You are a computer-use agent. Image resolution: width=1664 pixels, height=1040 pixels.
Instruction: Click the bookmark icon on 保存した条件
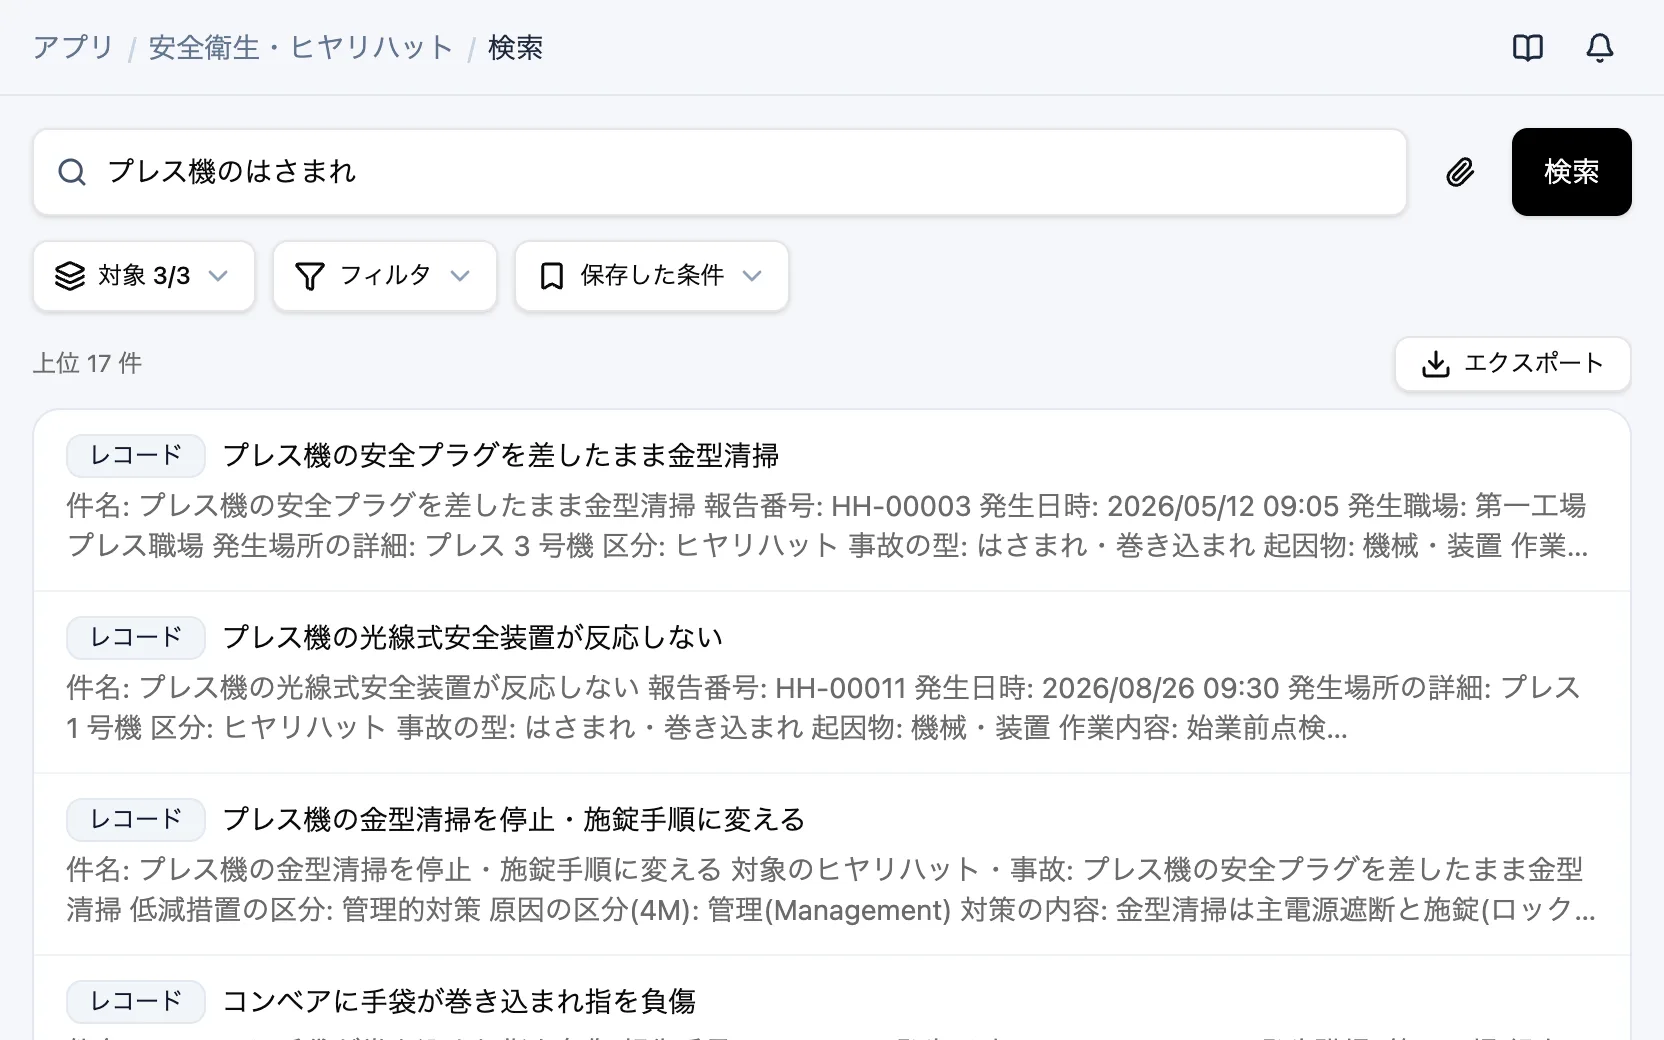coord(551,276)
